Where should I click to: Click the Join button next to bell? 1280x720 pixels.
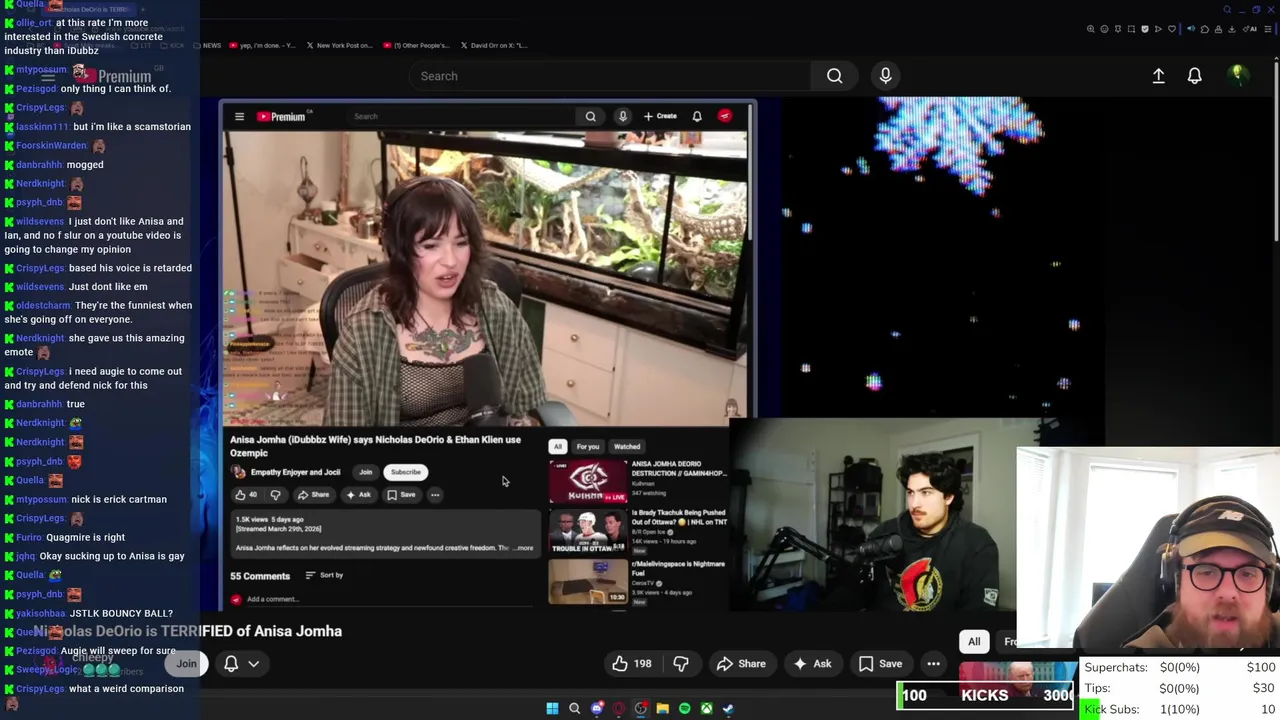(187, 664)
